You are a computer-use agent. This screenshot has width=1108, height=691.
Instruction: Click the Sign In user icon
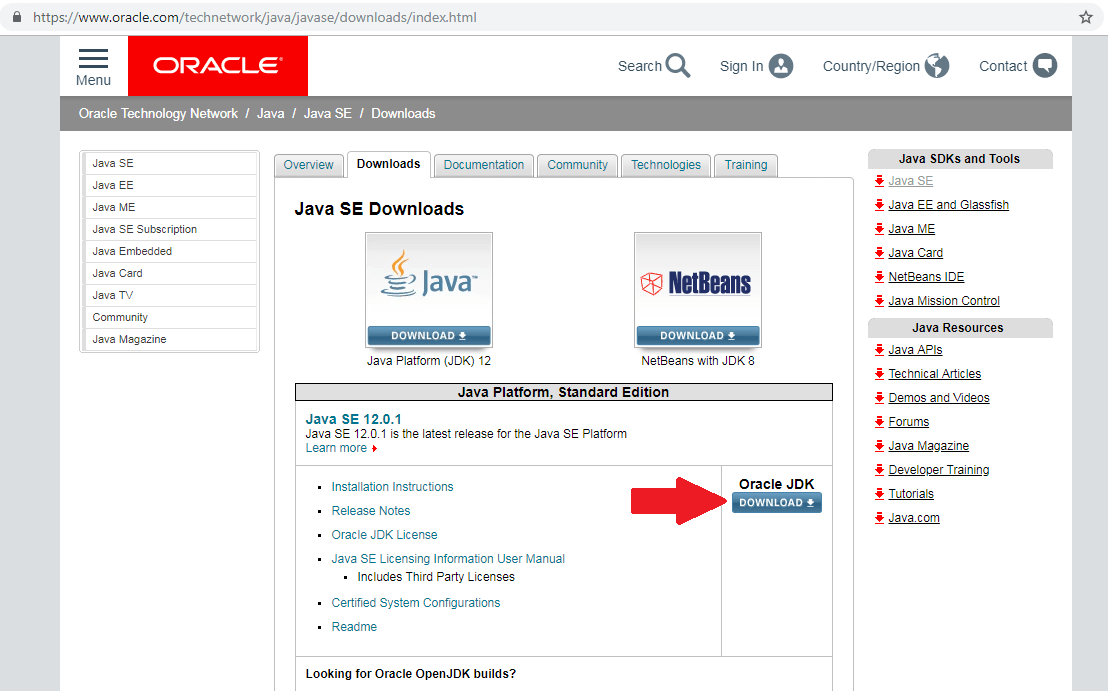(781, 66)
